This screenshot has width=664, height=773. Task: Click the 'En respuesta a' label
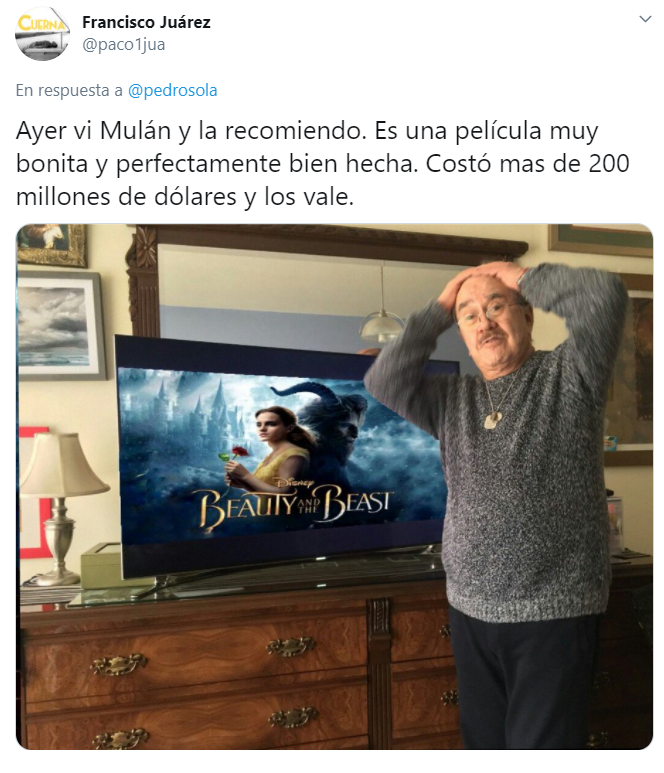tap(69, 91)
